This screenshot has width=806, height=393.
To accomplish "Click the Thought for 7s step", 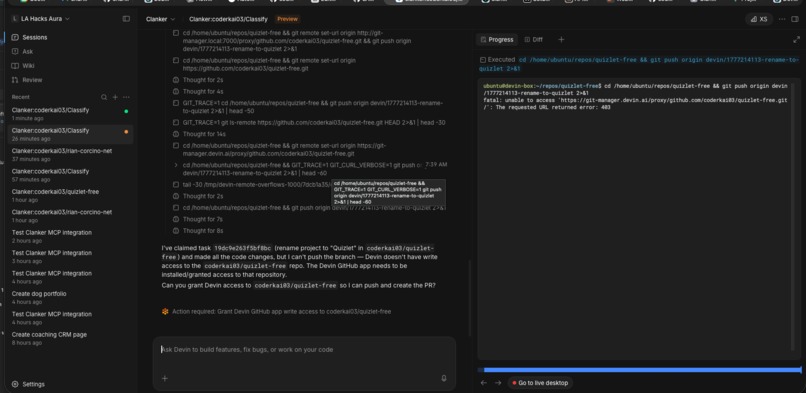I will (x=203, y=219).
